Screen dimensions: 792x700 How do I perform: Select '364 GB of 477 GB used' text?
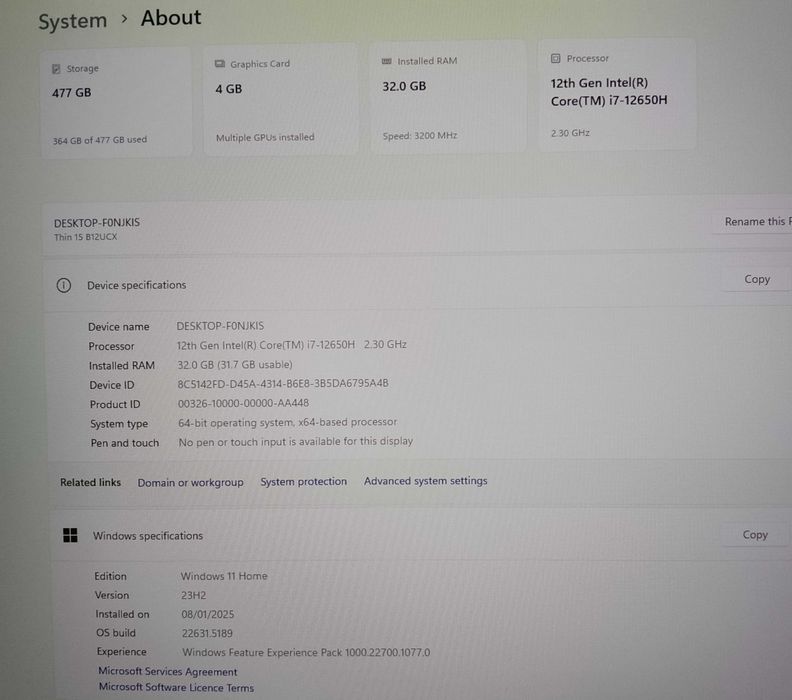[100, 140]
